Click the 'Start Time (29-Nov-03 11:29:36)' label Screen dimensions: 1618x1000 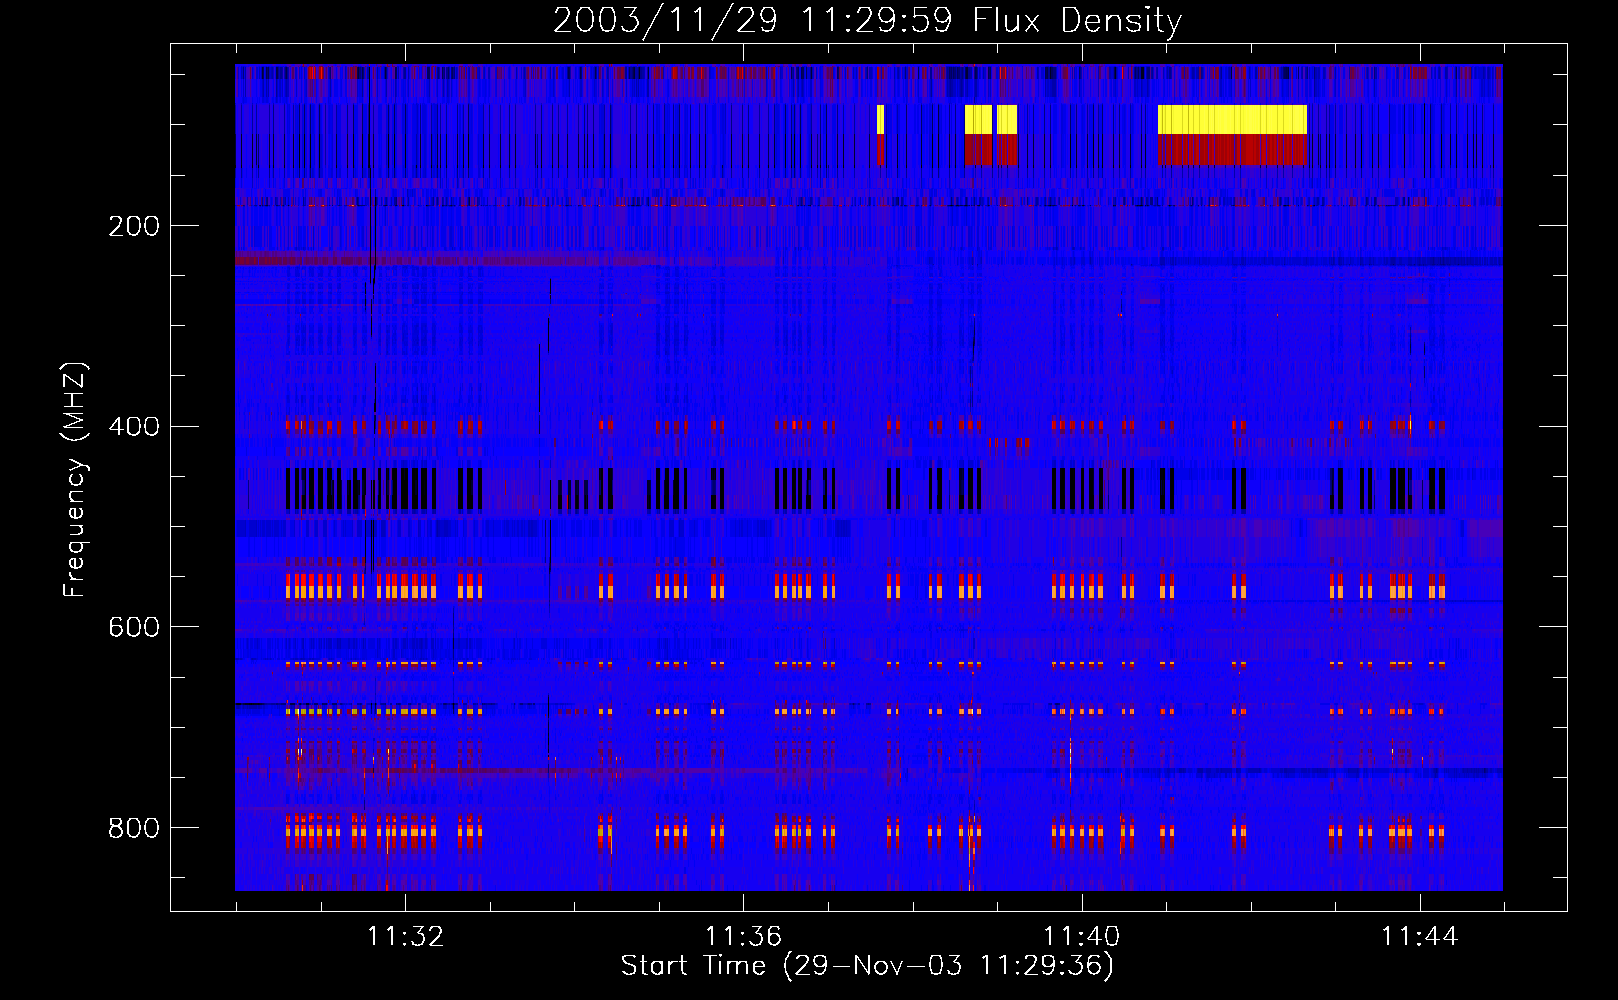867,966
